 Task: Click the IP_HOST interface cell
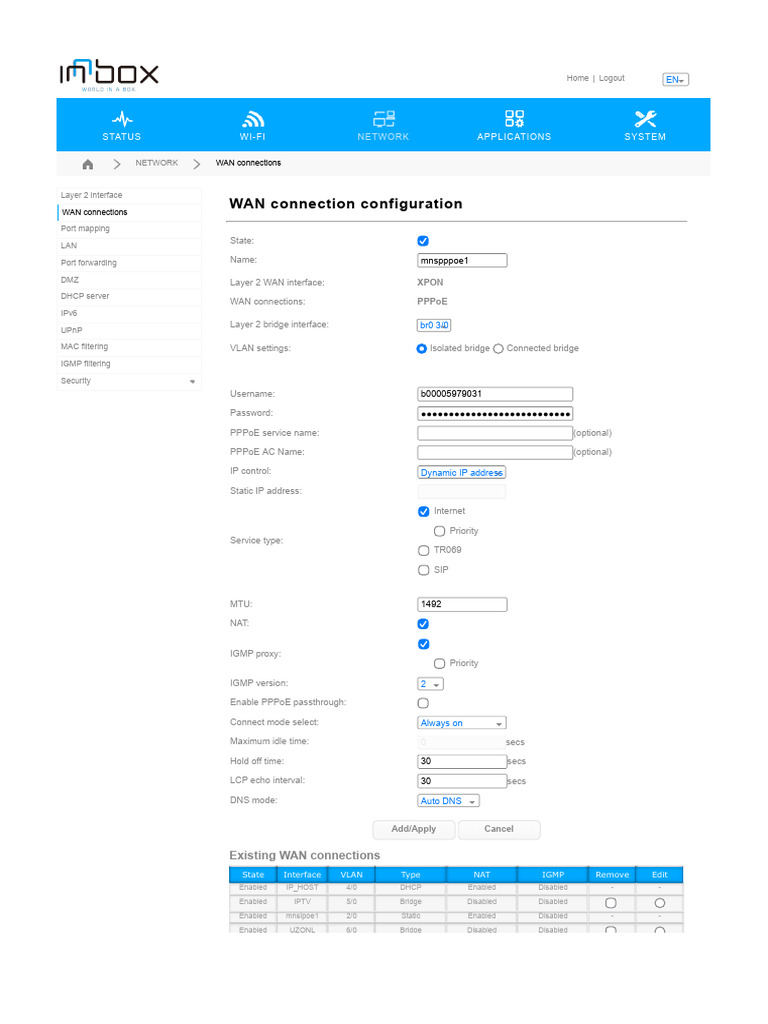pos(302,888)
